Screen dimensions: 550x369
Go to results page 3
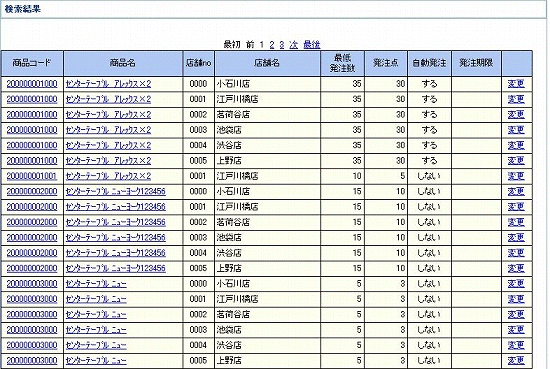[x=282, y=45]
